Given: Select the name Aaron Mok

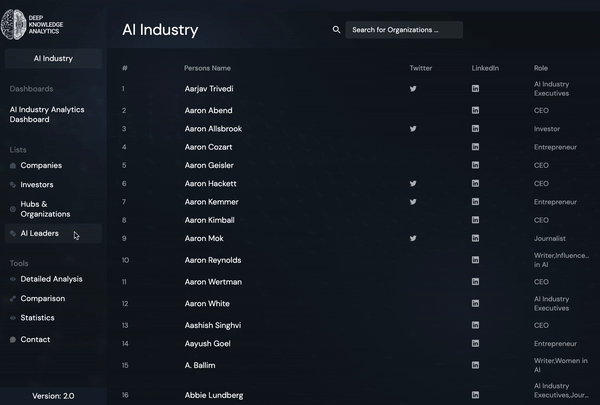Looking at the screenshot, I should click(204, 238).
